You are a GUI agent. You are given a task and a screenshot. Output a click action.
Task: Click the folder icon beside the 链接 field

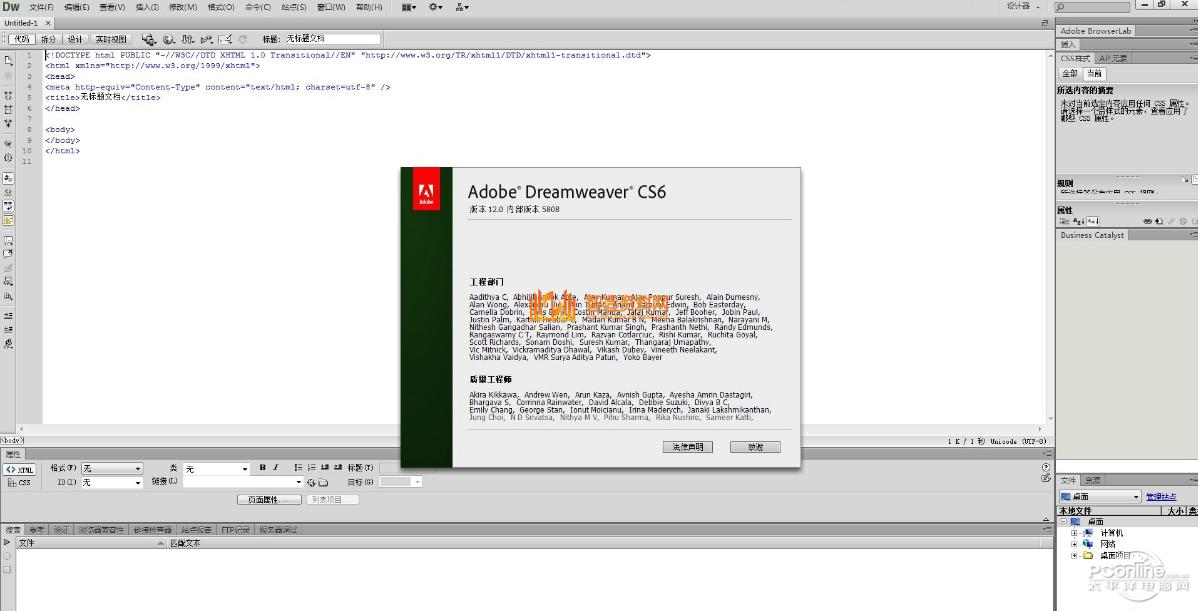pyautogui.click(x=323, y=482)
